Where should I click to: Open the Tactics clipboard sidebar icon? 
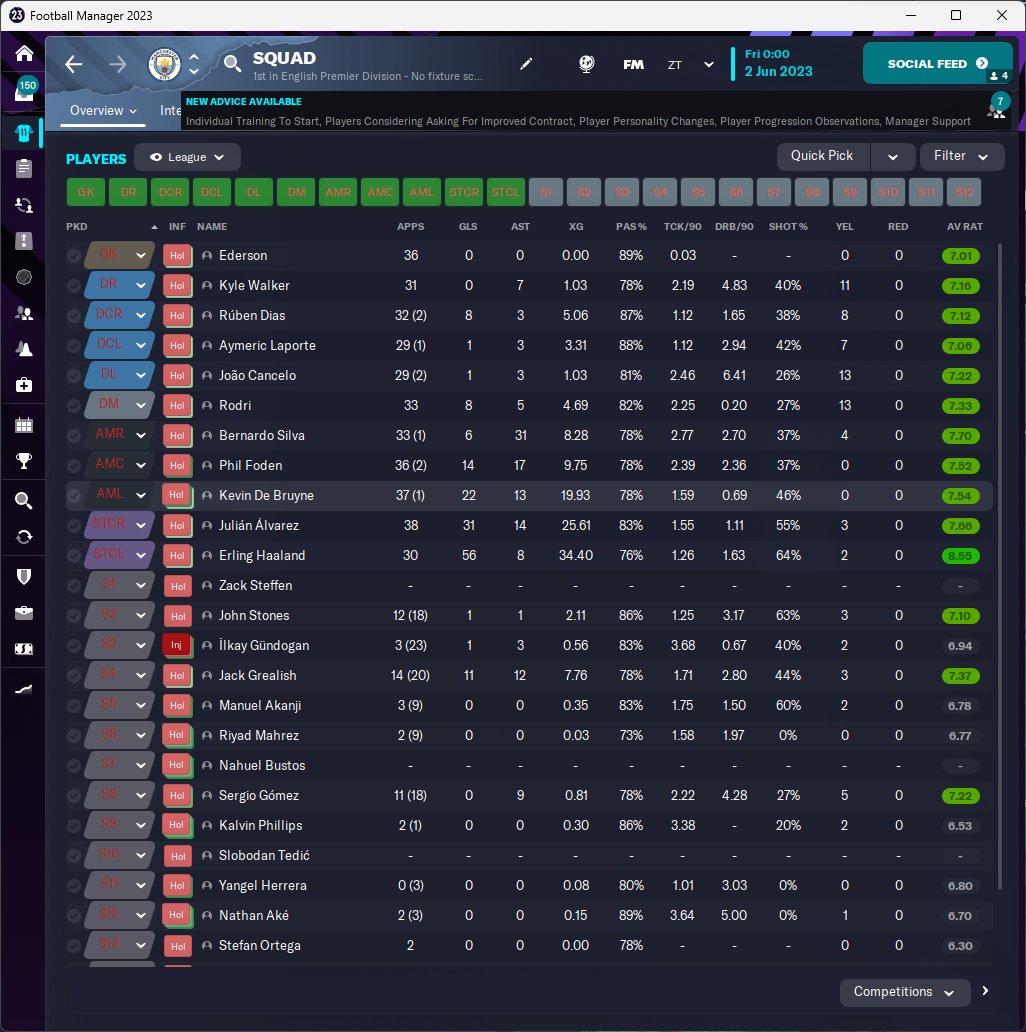(24, 168)
